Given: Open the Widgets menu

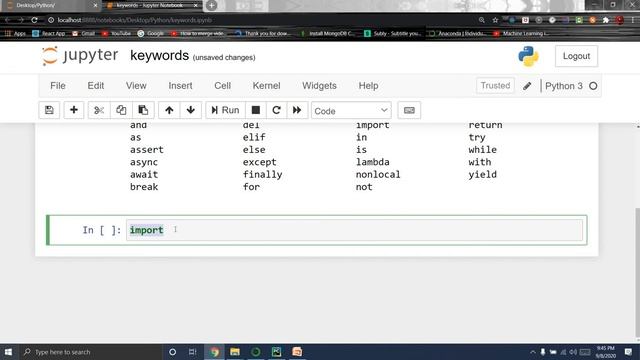Looking at the screenshot, I should [319, 86].
